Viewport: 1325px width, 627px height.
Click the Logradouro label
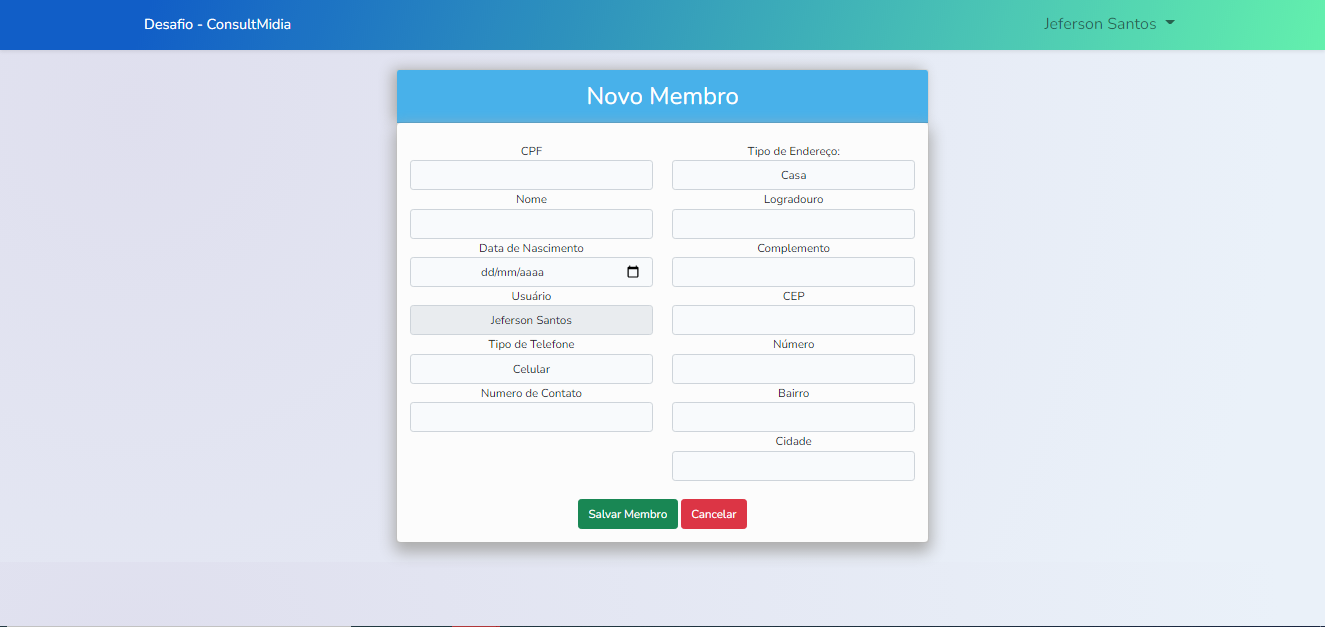tap(793, 199)
